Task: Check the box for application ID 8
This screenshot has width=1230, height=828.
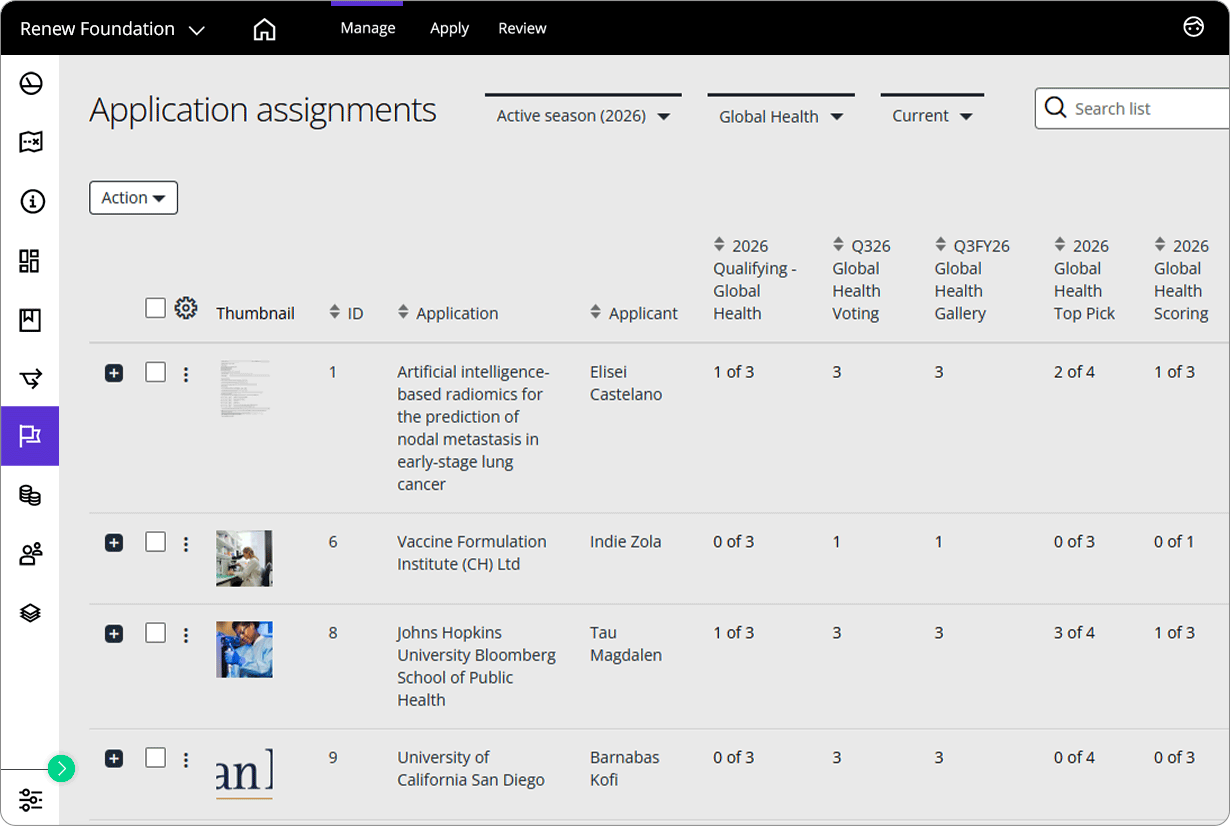Action: [x=155, y=633]
